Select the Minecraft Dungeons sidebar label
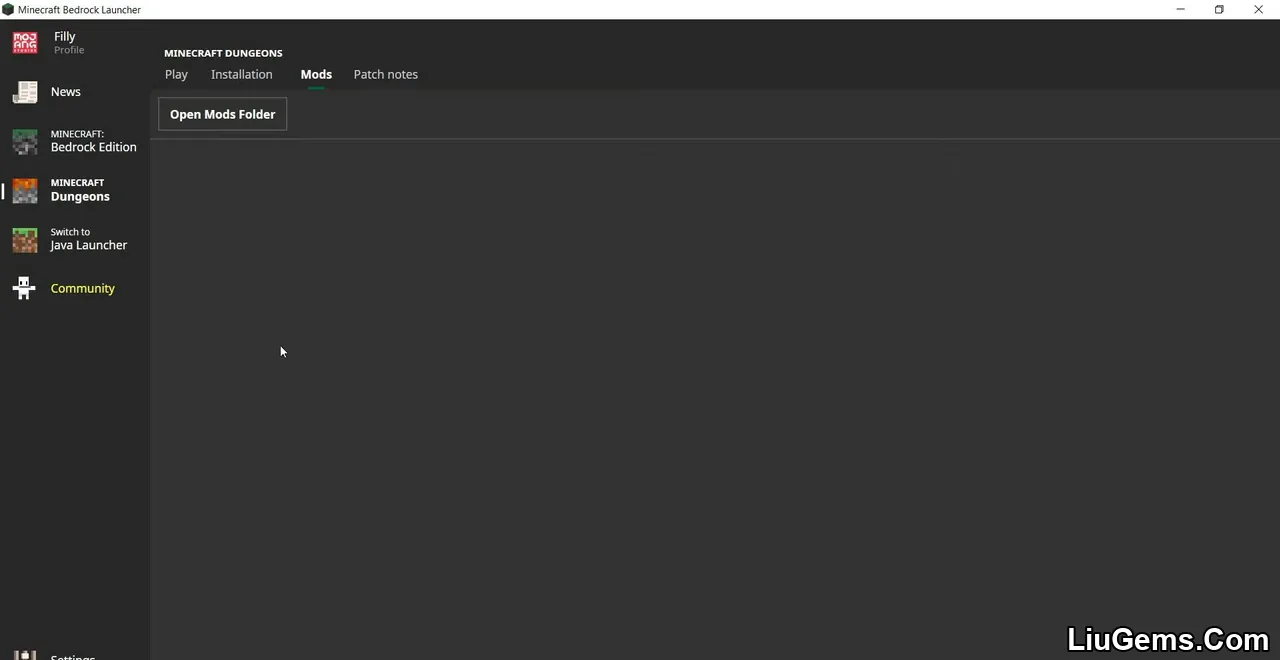This screenshot has height=660, width=1280. click(80, 190)
